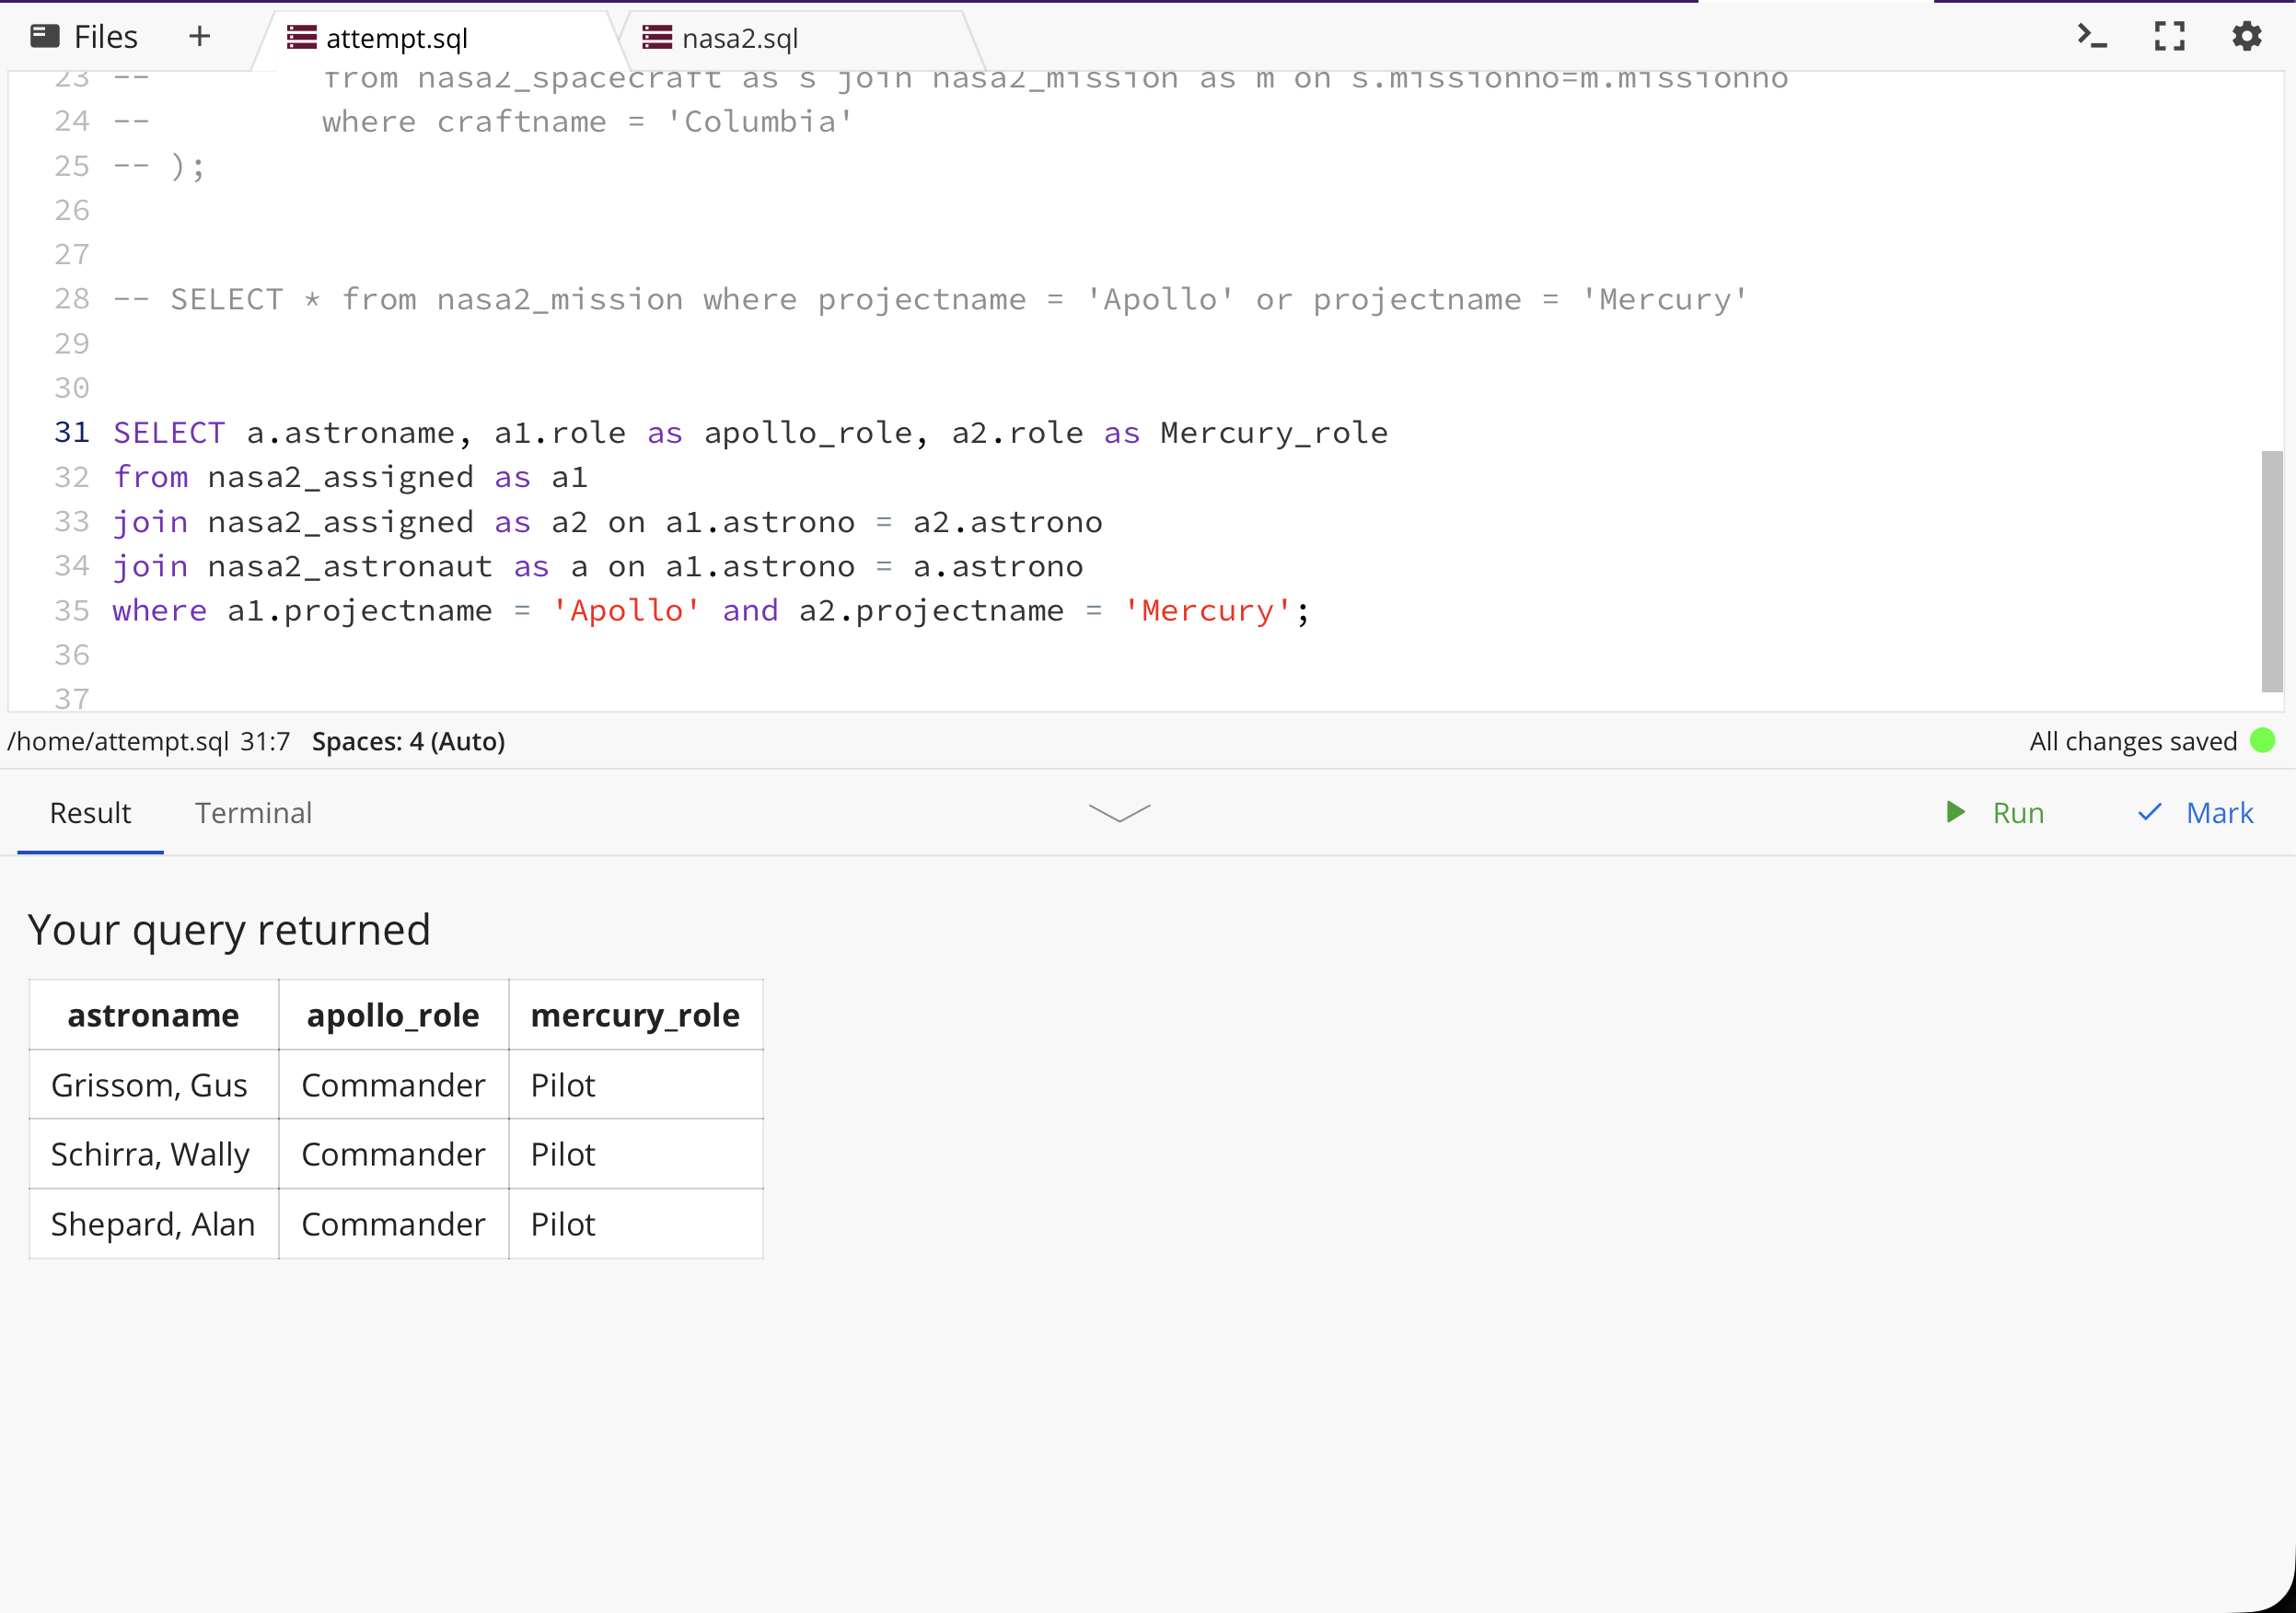Switch to the nasa2.sql tab
The width and height of the screenshot is (2296, 1613).
click(x=740, y=38)
